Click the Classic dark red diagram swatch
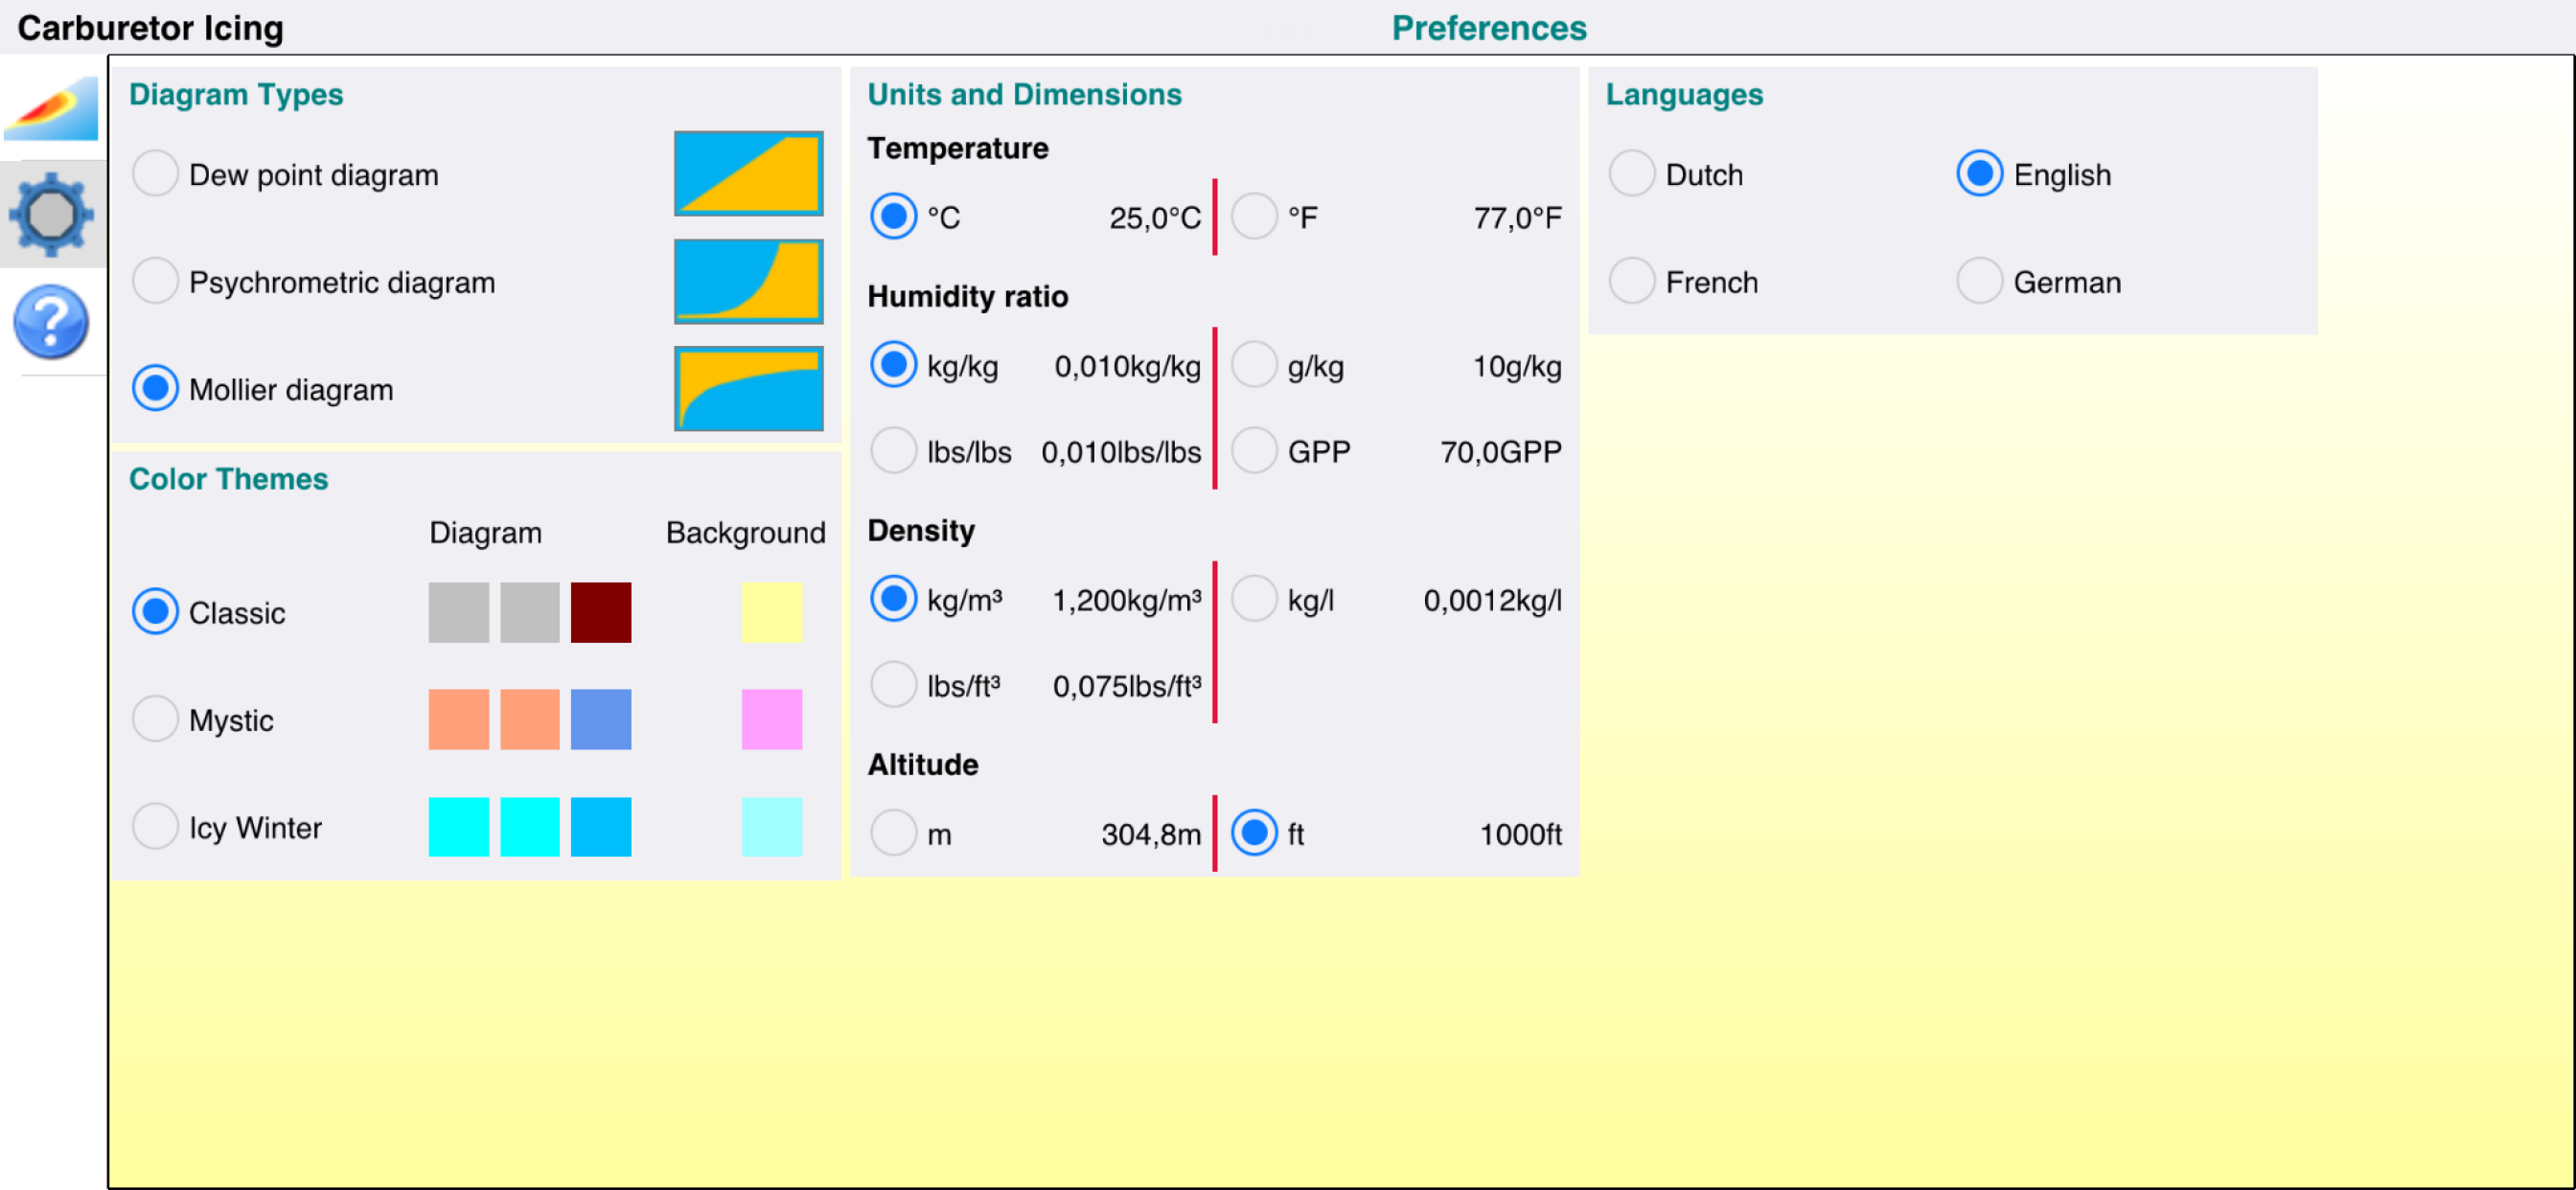This screenshot has height=1190, width=2576. pyautogui.click(x=601, y=612)
